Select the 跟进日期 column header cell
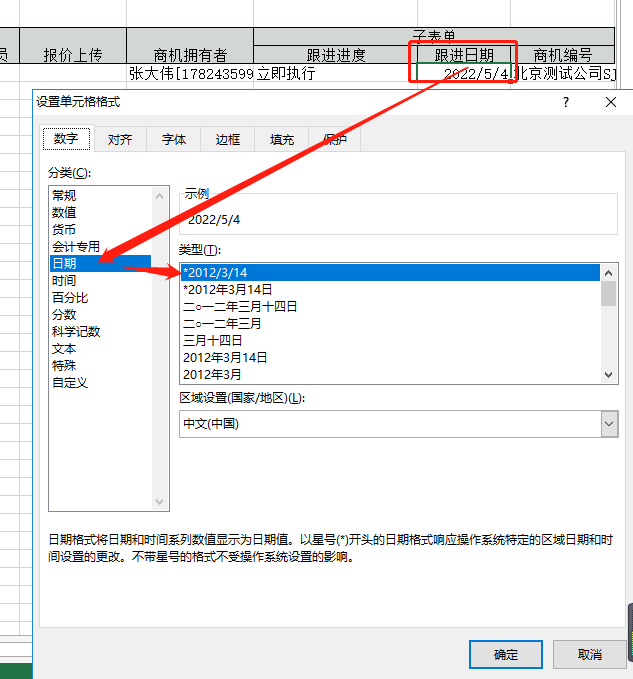 (464, 55)
